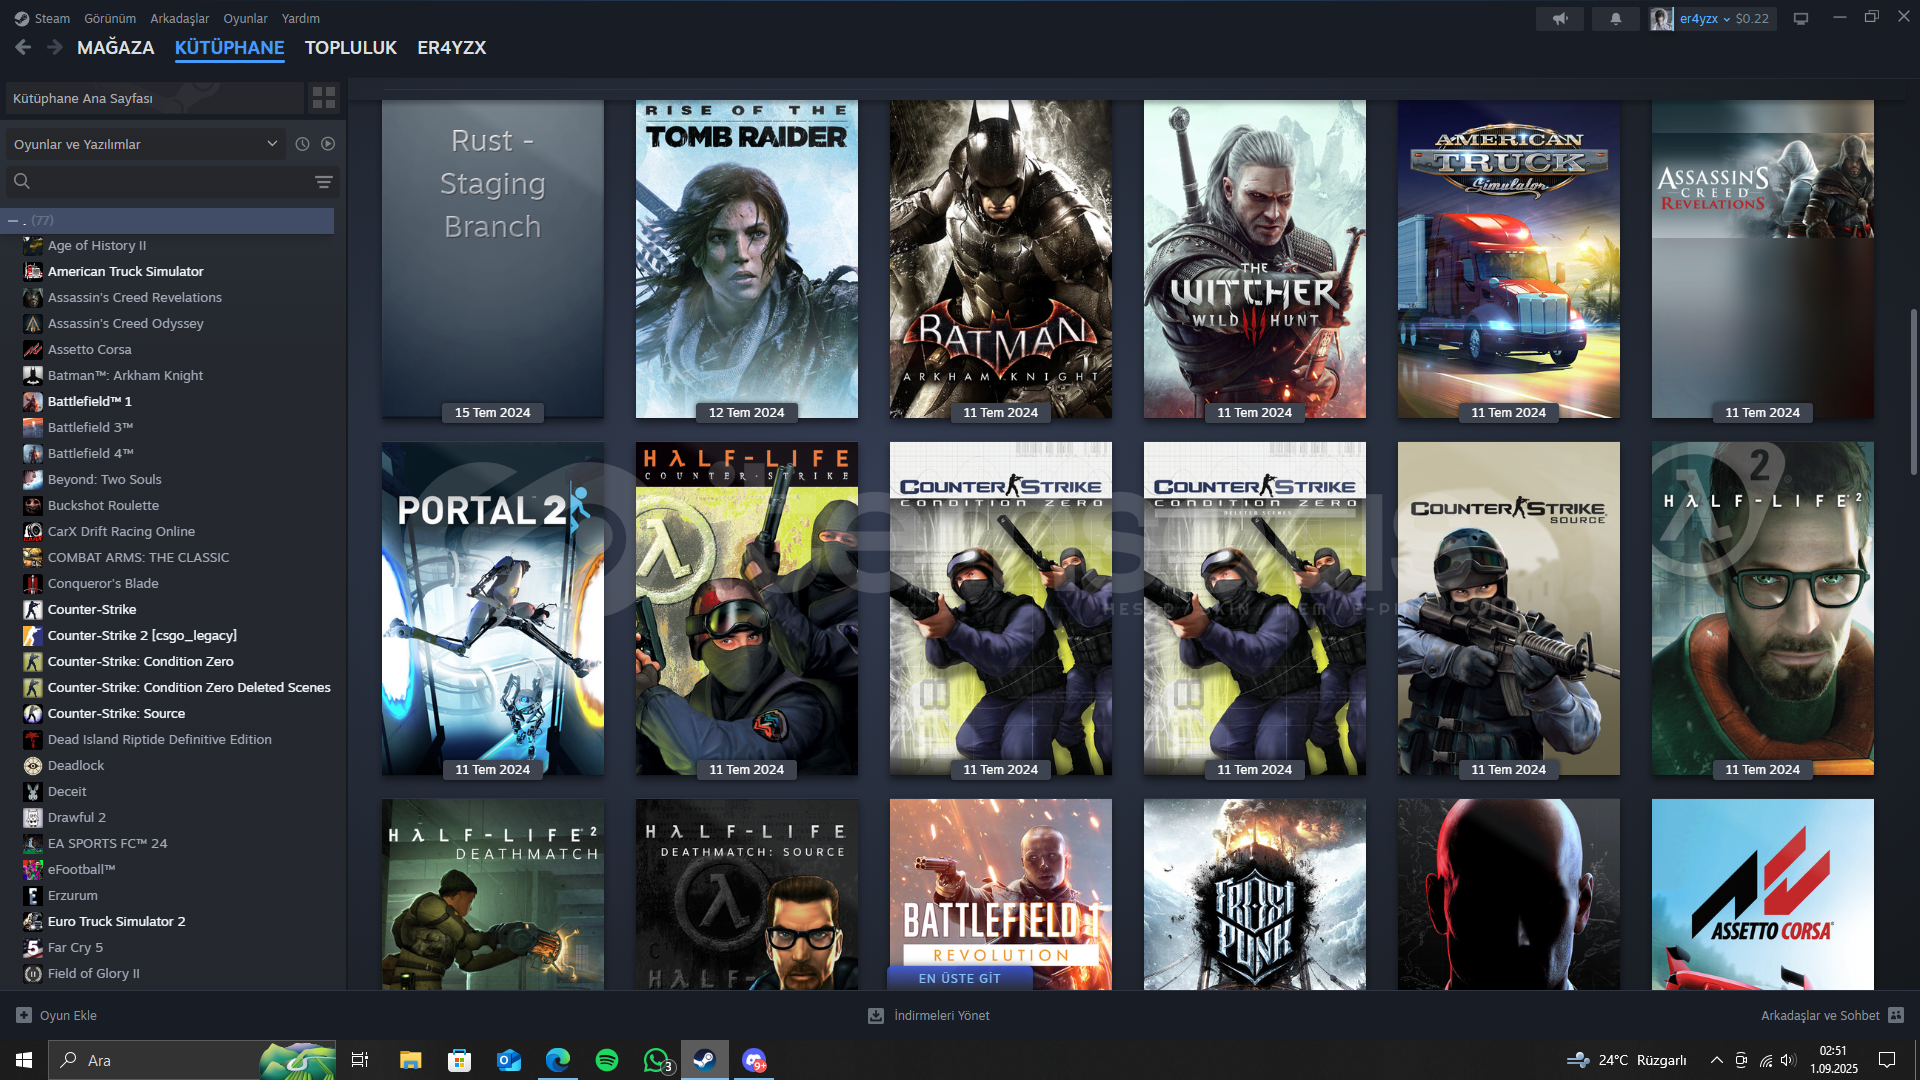Click the Windows Start button
Viewport: 1920px width, 1080px height.
tap(24, 1060)
